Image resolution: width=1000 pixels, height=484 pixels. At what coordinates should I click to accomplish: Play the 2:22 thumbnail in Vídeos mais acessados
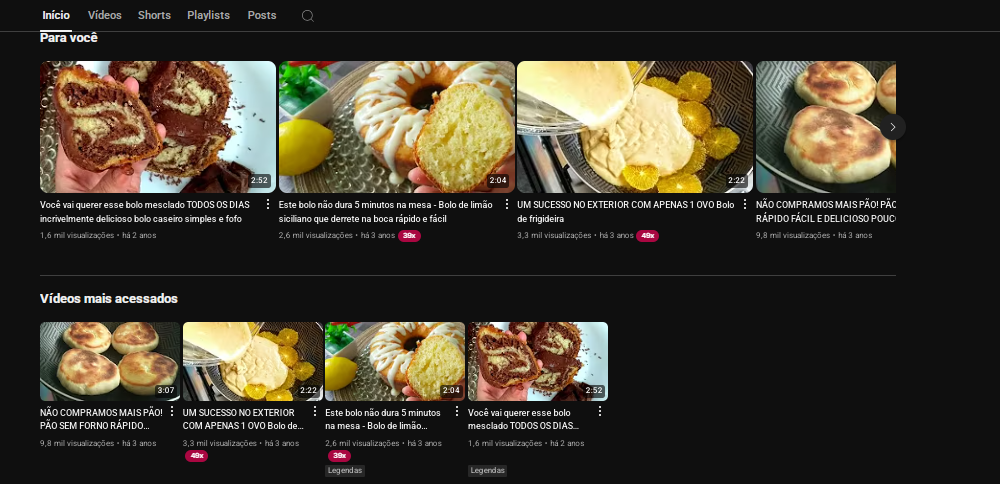253,362
